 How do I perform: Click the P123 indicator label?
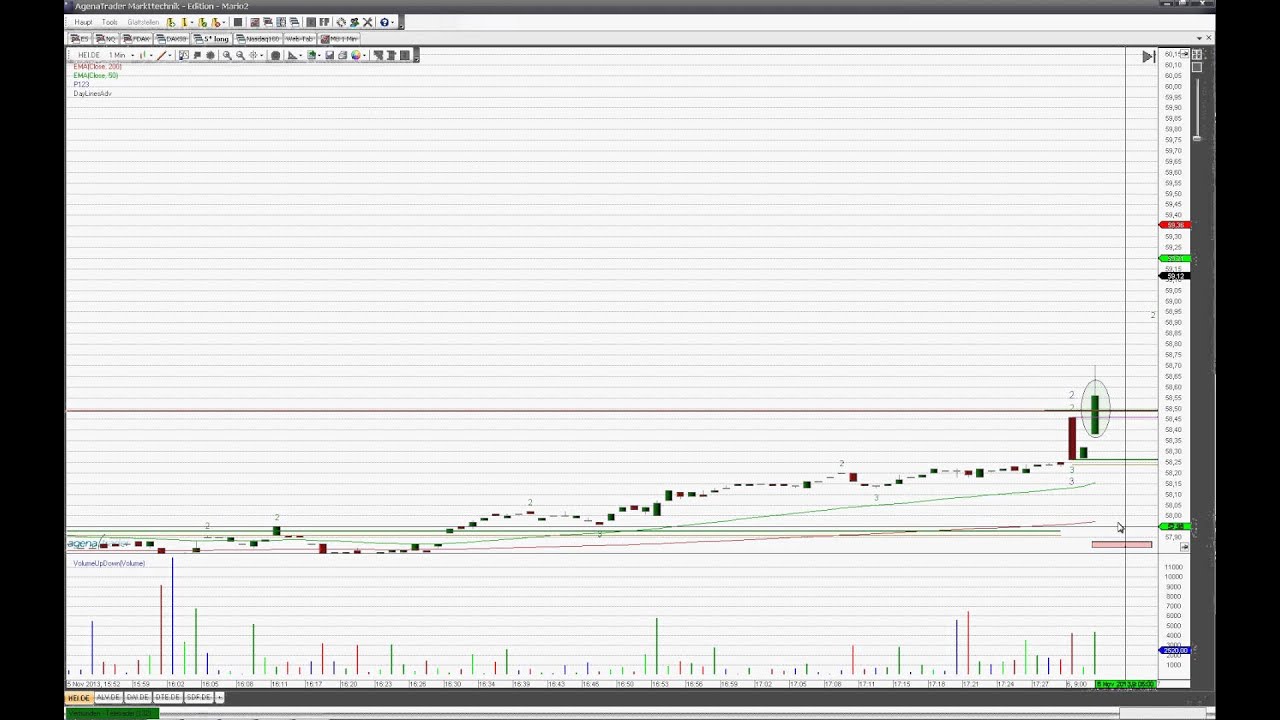point(81,84)
